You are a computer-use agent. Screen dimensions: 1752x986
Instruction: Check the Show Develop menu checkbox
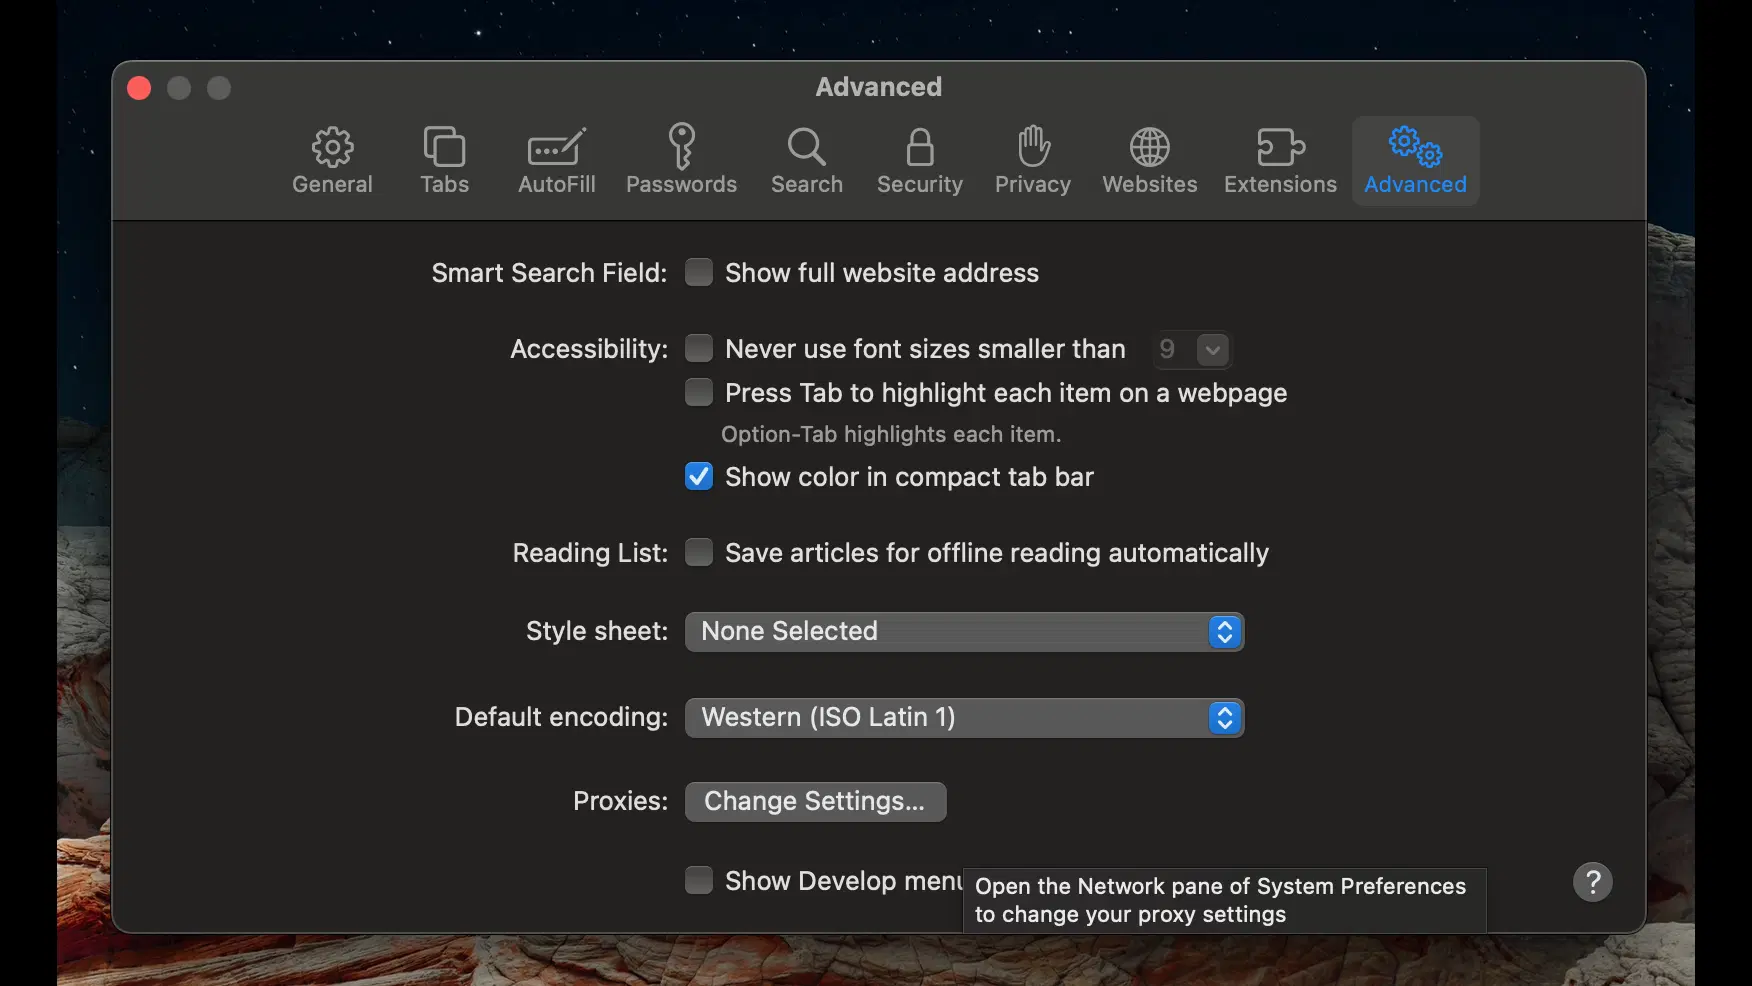[699, 881]
